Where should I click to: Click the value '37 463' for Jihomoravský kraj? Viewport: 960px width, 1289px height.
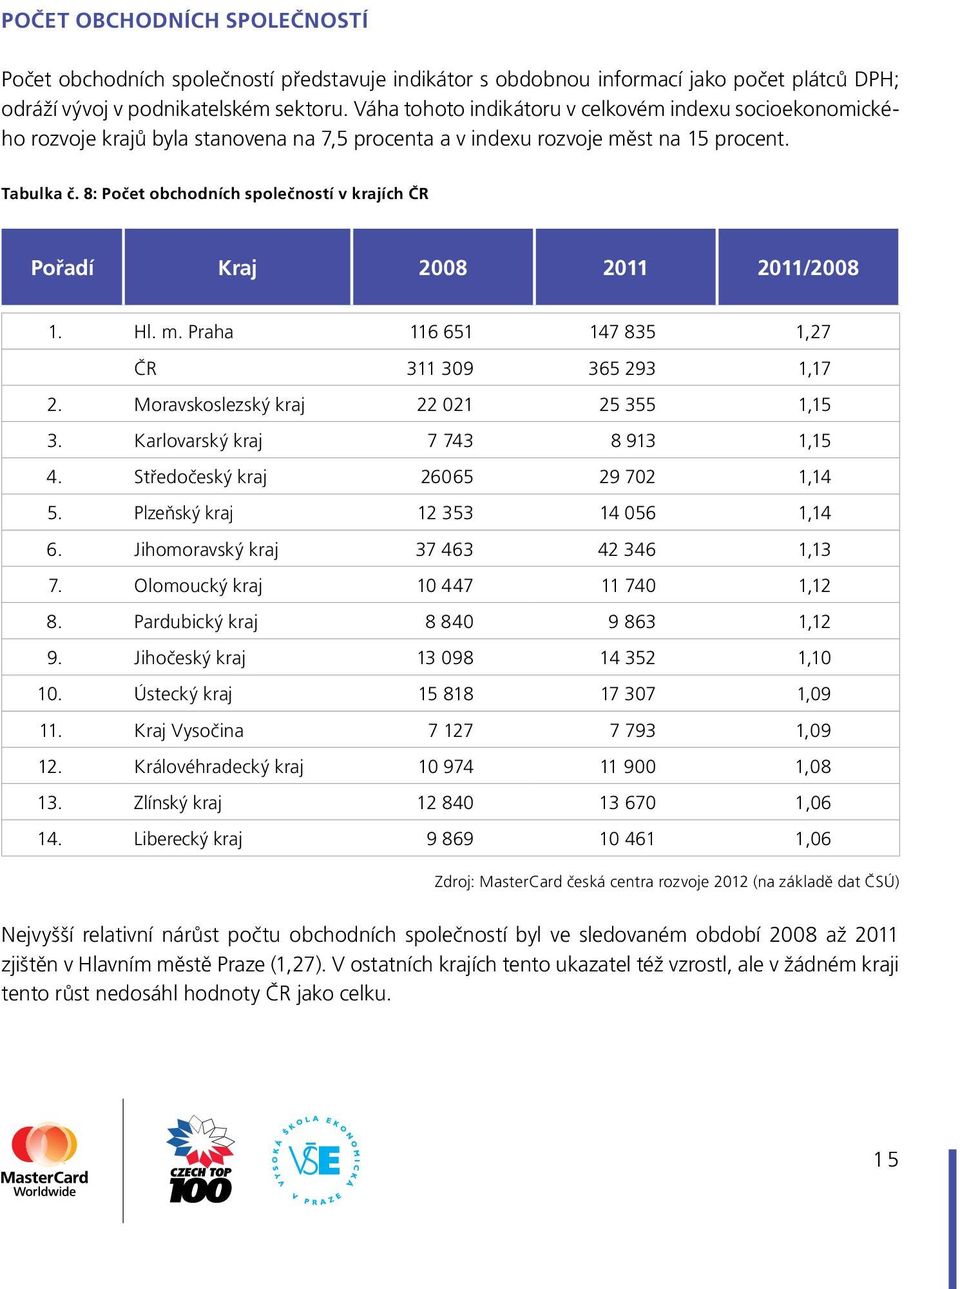(445, 550)
